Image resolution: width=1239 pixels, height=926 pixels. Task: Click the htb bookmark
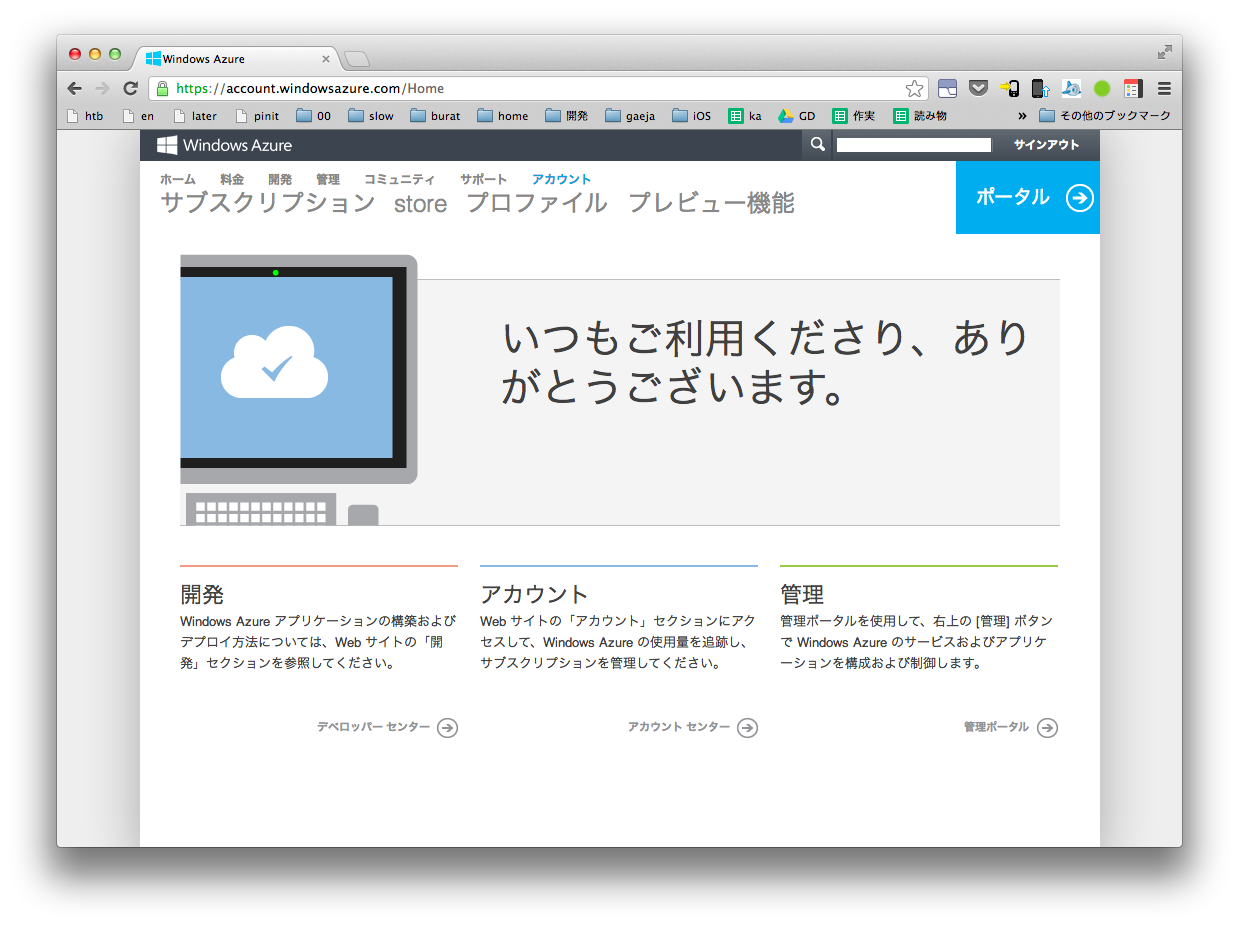tap(85, 116)
